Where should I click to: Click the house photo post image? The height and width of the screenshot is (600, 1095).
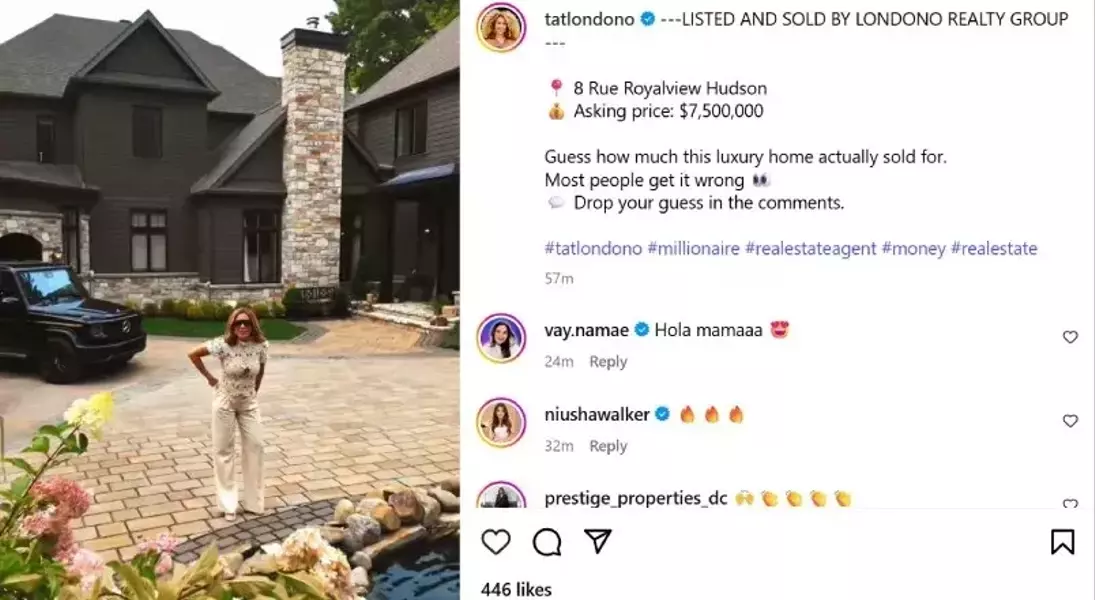[230, 300]
